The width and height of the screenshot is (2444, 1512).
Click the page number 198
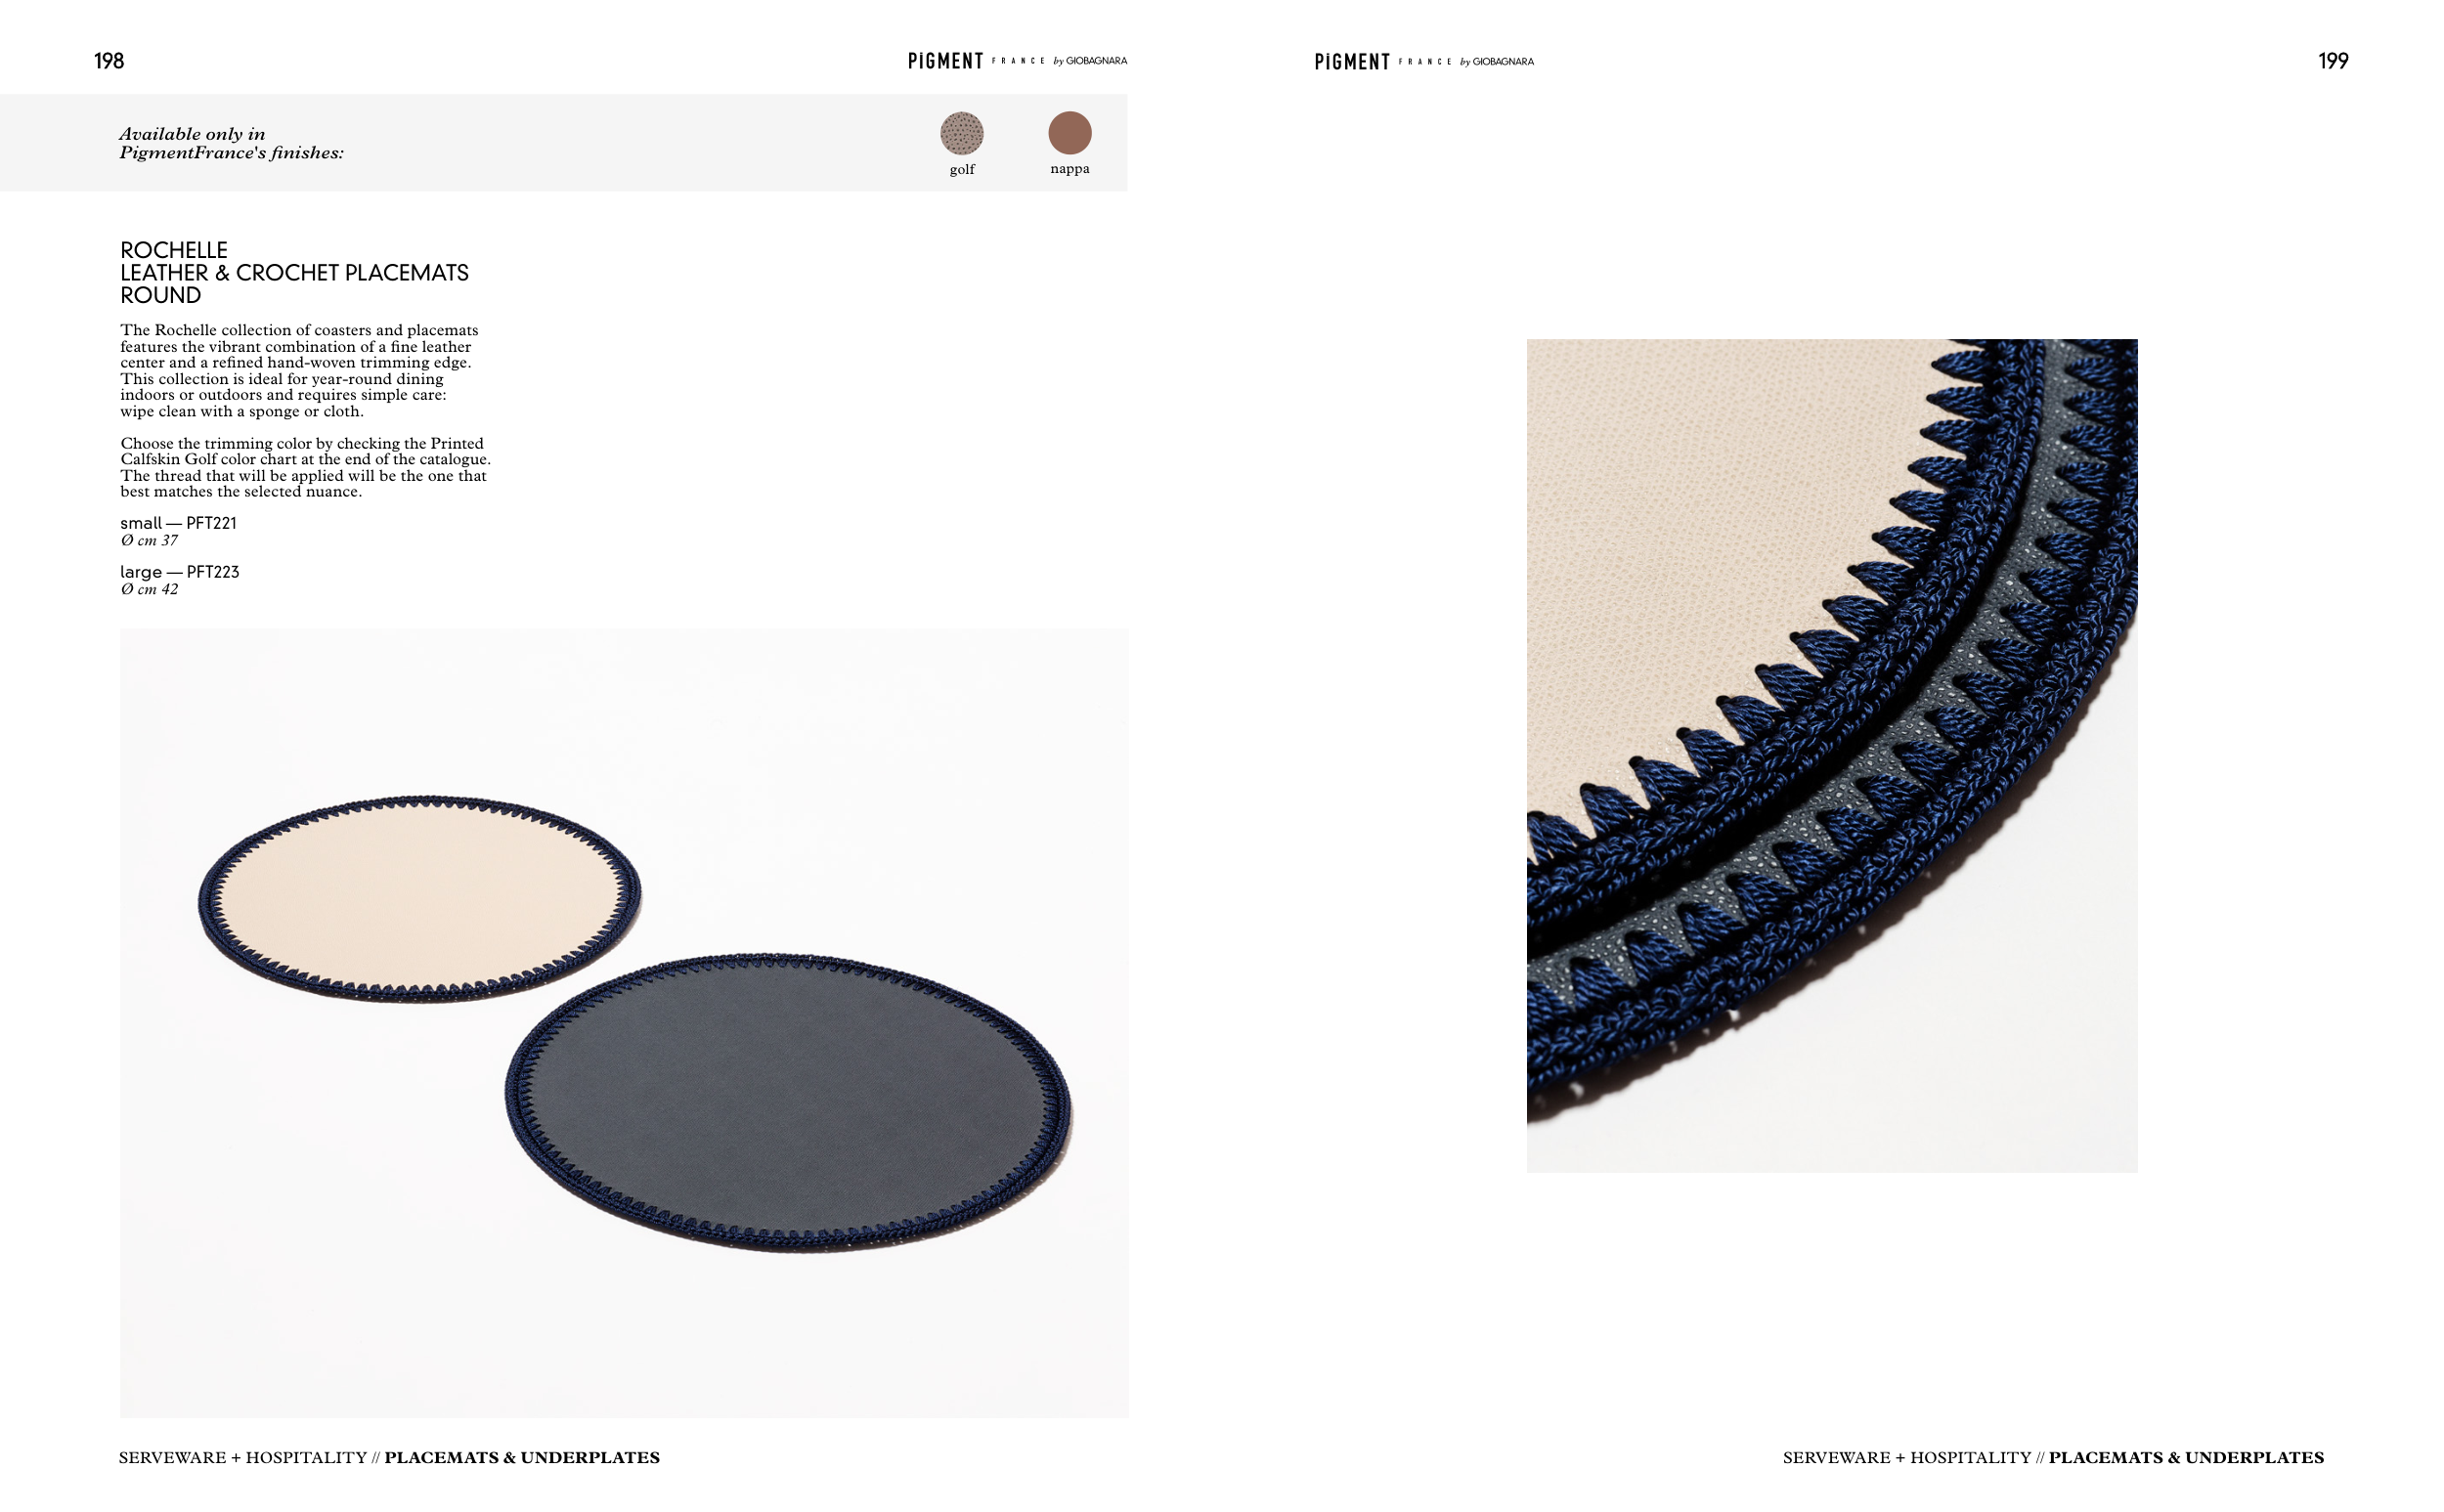(108, 61)
